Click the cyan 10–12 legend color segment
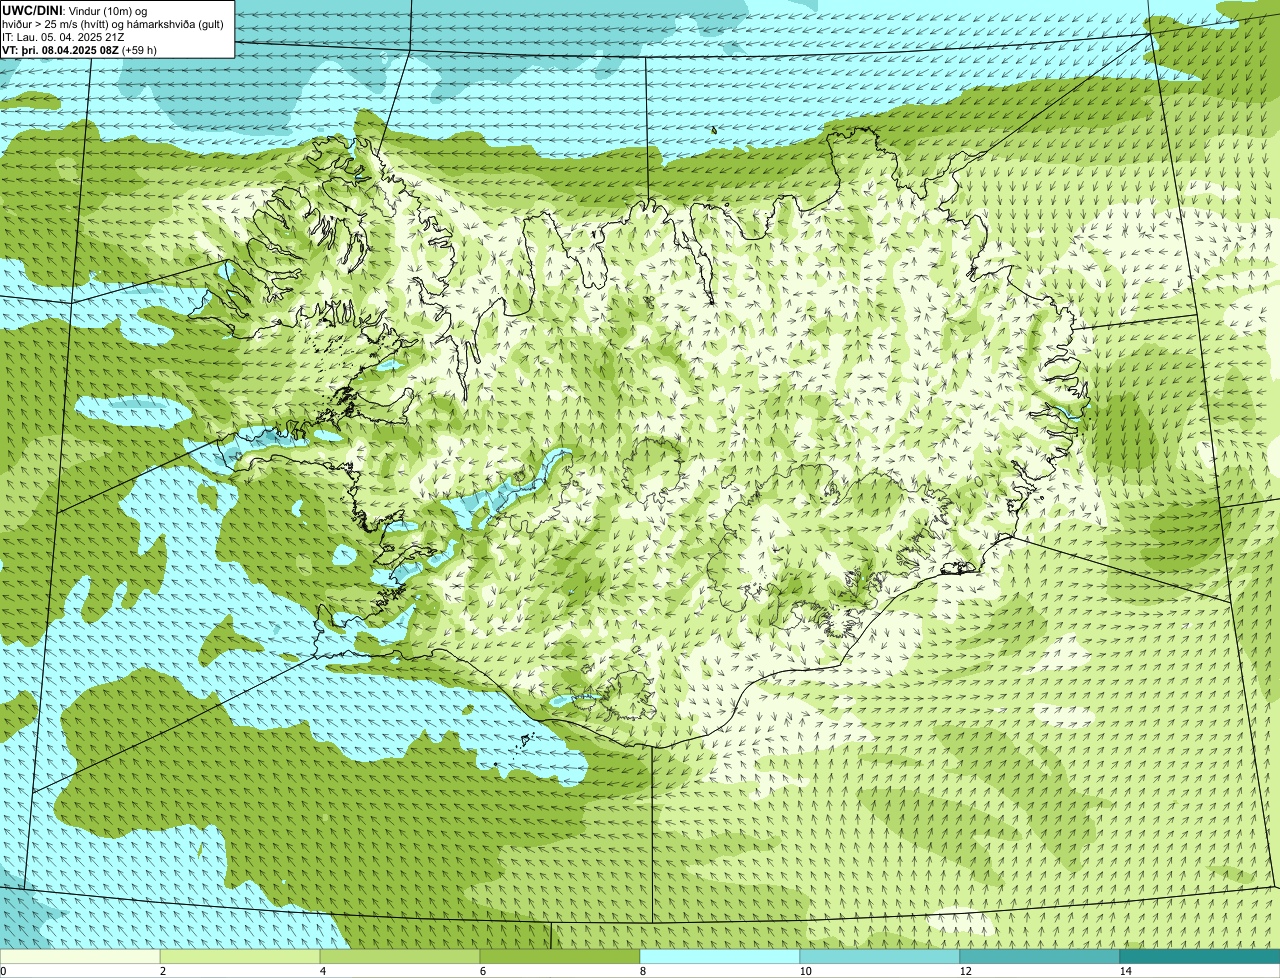The image size is (1280, 978). click(x=880, y=957)
